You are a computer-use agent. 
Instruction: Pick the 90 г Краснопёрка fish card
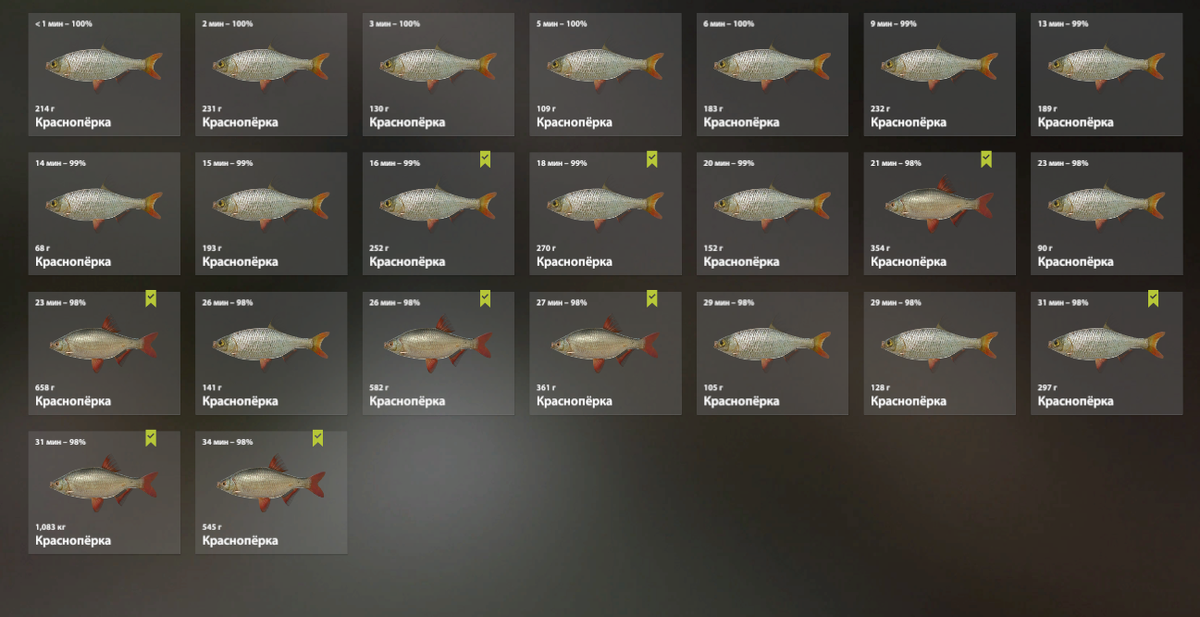point(1106,213)
